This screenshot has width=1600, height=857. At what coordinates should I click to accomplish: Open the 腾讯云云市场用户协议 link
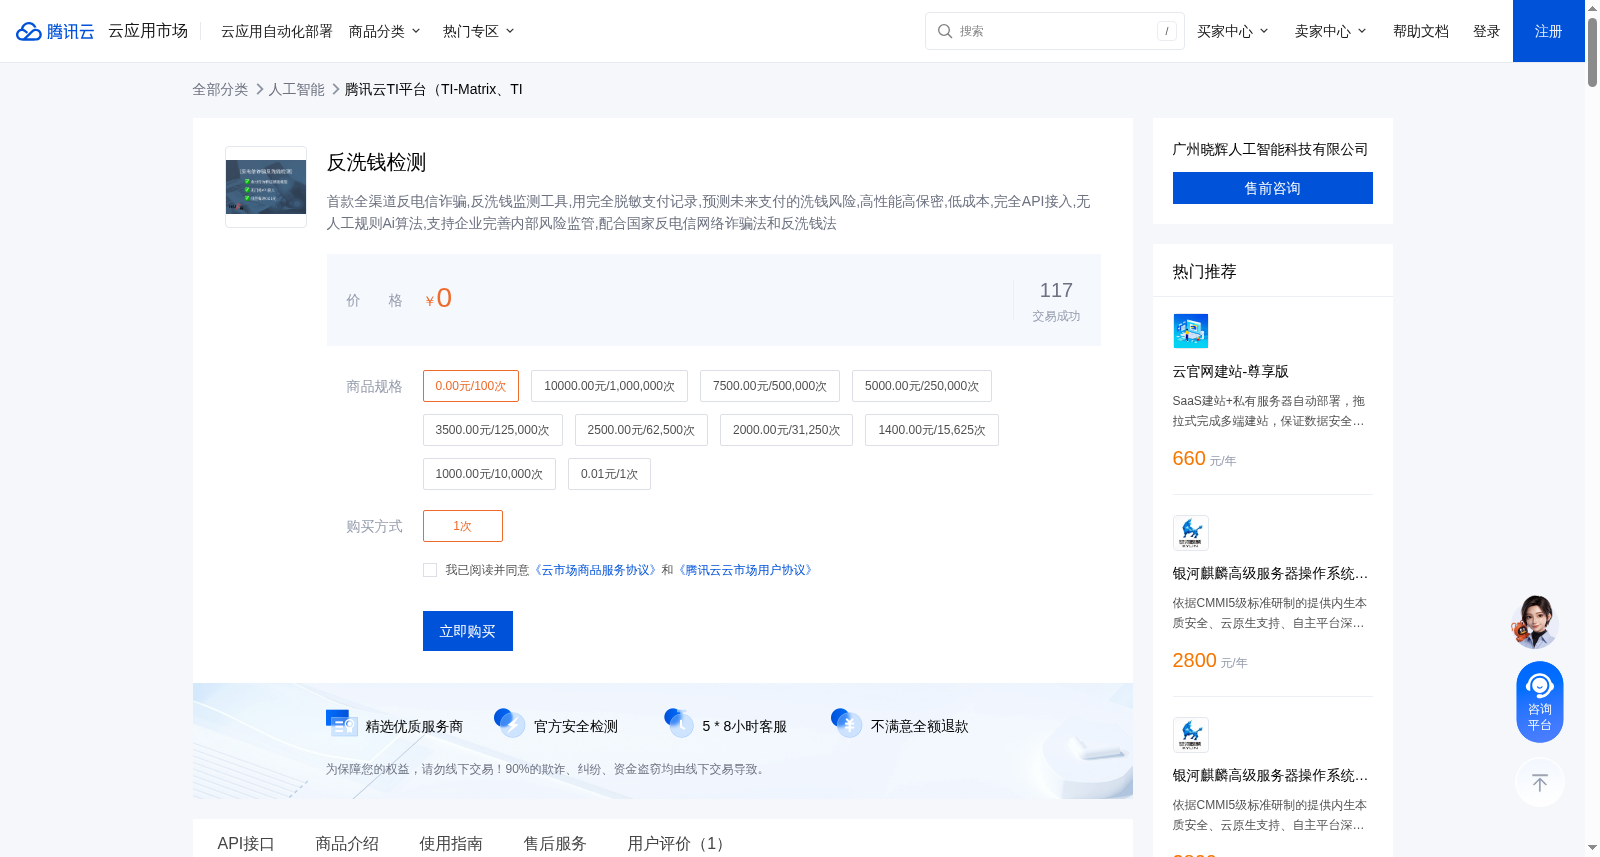pyautogui.click(x=746, y=570)
